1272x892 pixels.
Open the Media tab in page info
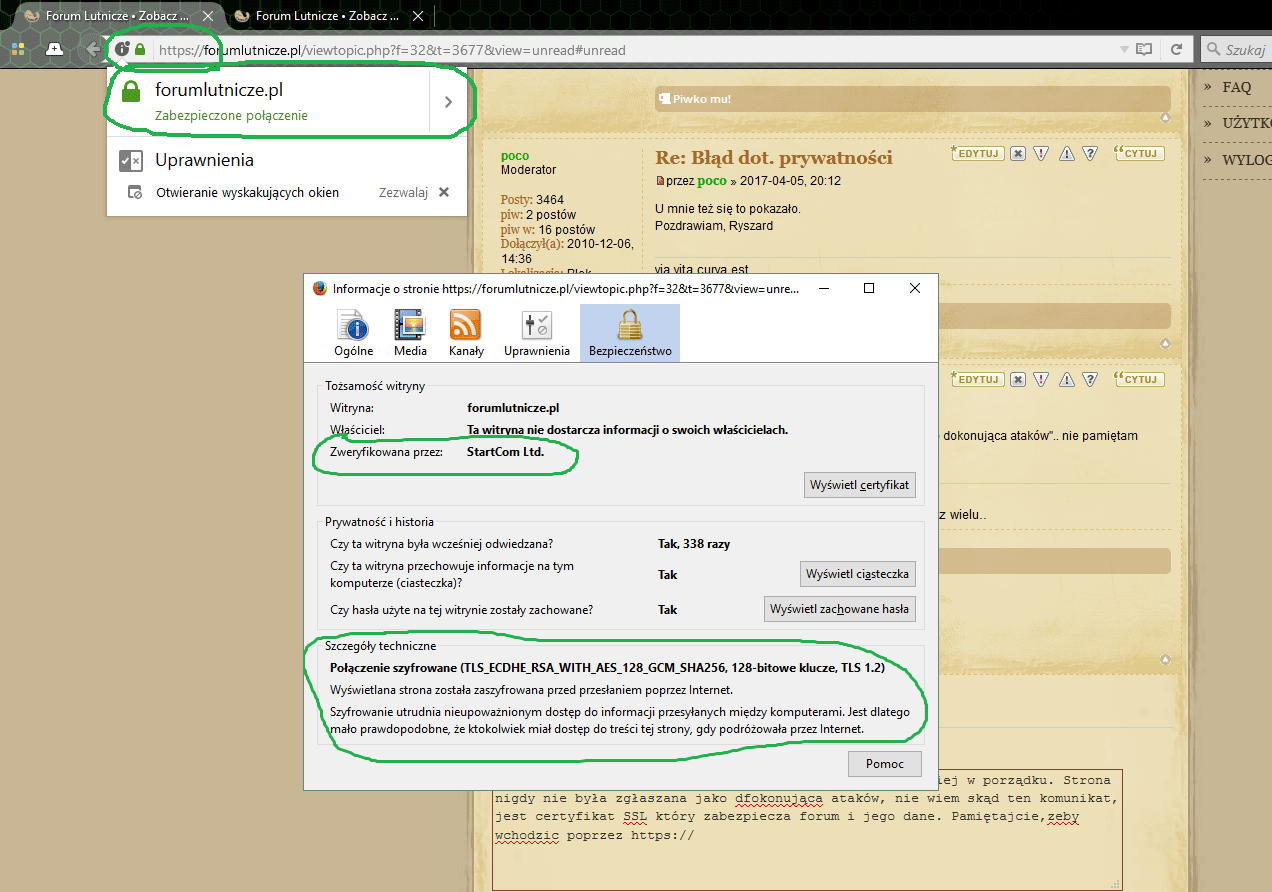coord(410,333)
